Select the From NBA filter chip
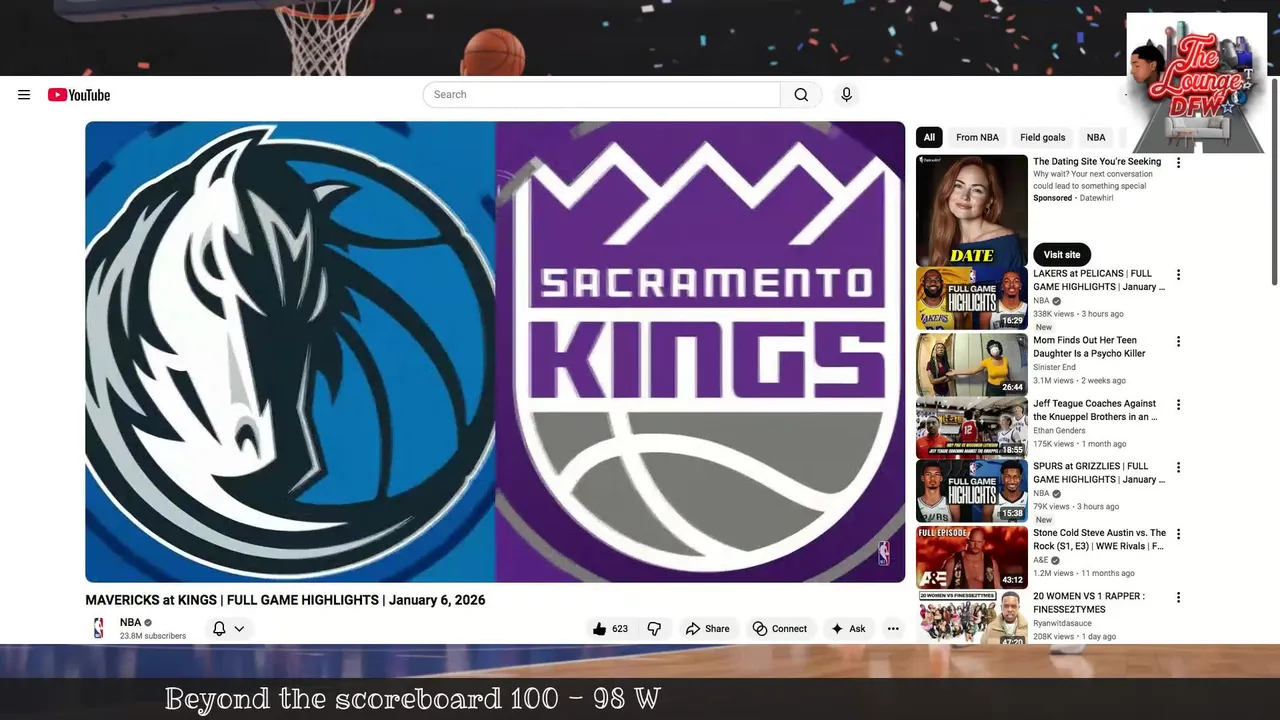This screenshot has width=1280, height=720. click(x=977, y=137)
